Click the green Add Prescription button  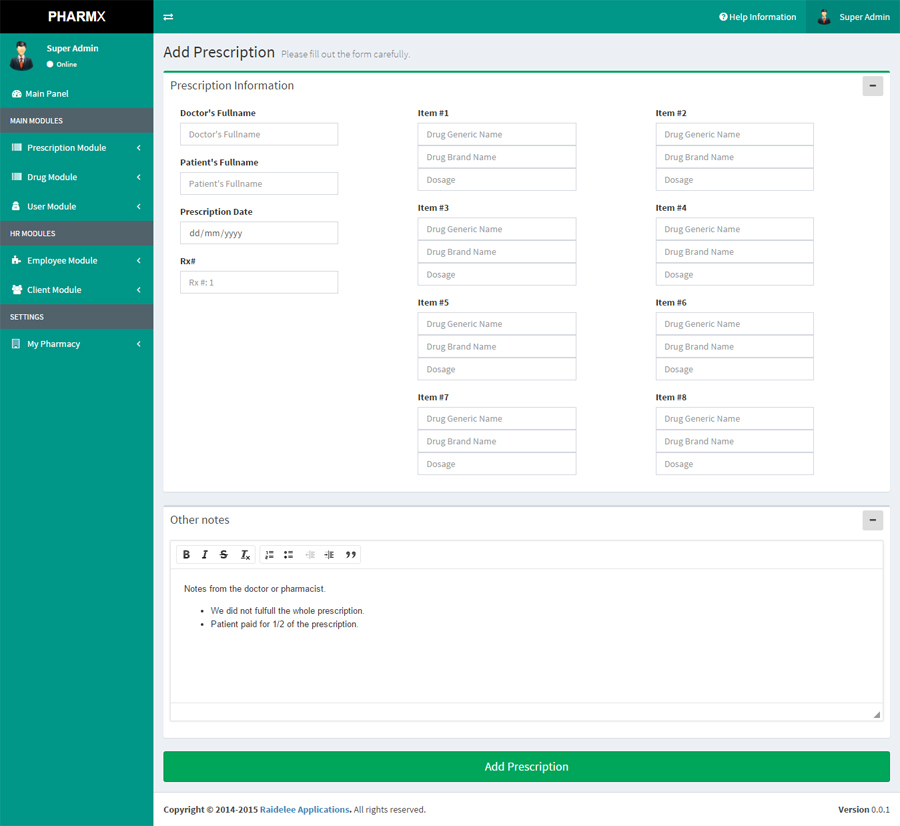pos(526,767)
